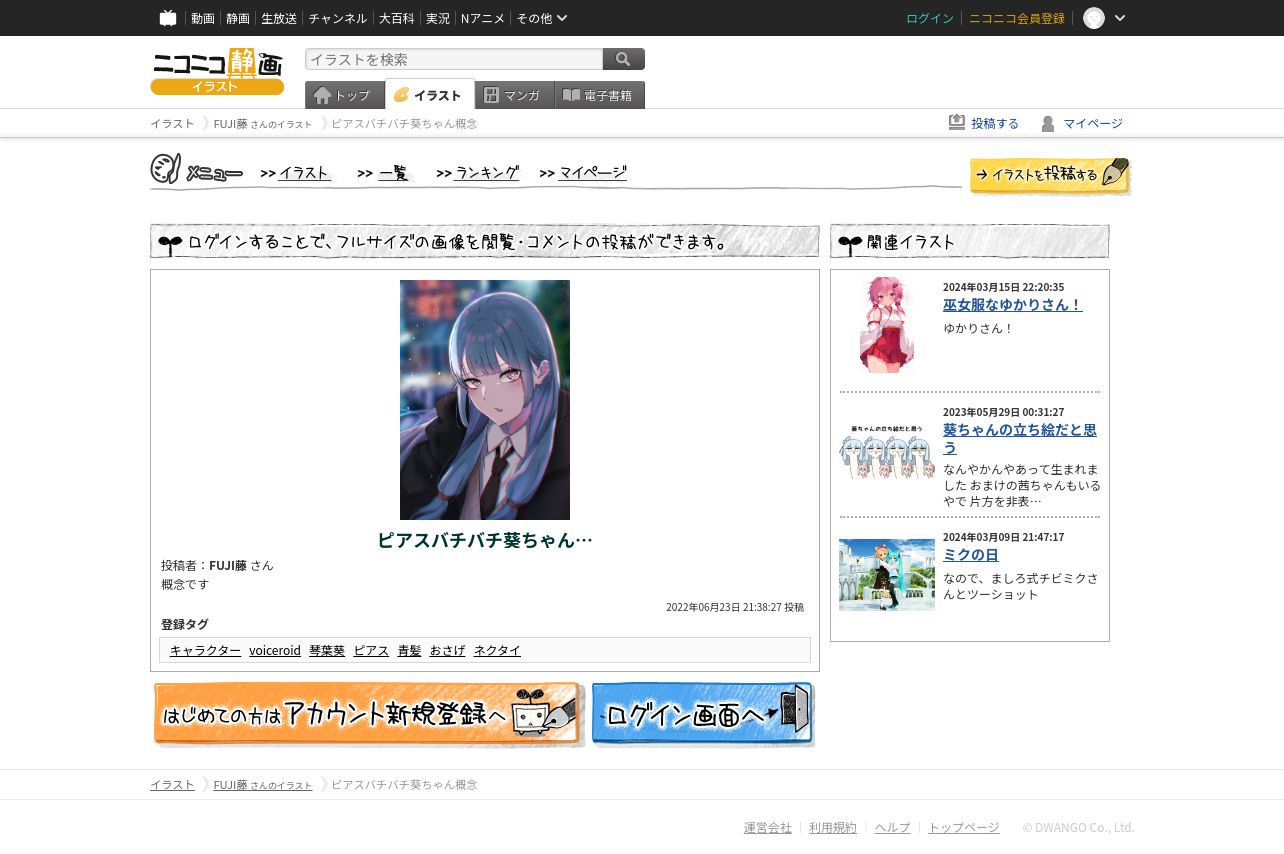Click the ピアスバチバチ葵ちゃん… title

click(x=485, y=540)
